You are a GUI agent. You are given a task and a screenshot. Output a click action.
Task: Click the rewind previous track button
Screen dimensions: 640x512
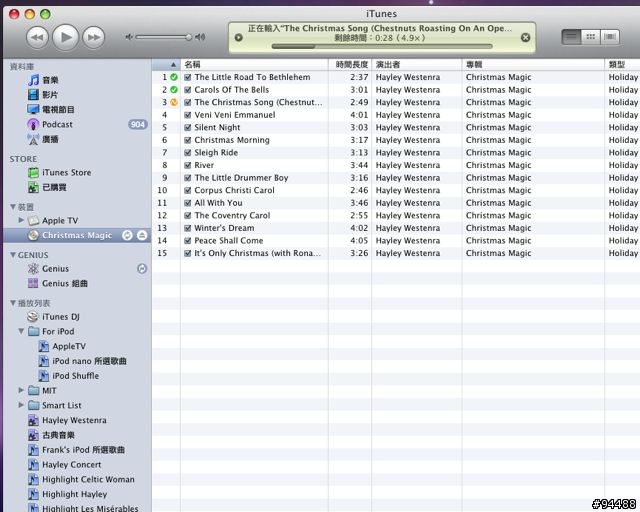click(x=37, y=38)
